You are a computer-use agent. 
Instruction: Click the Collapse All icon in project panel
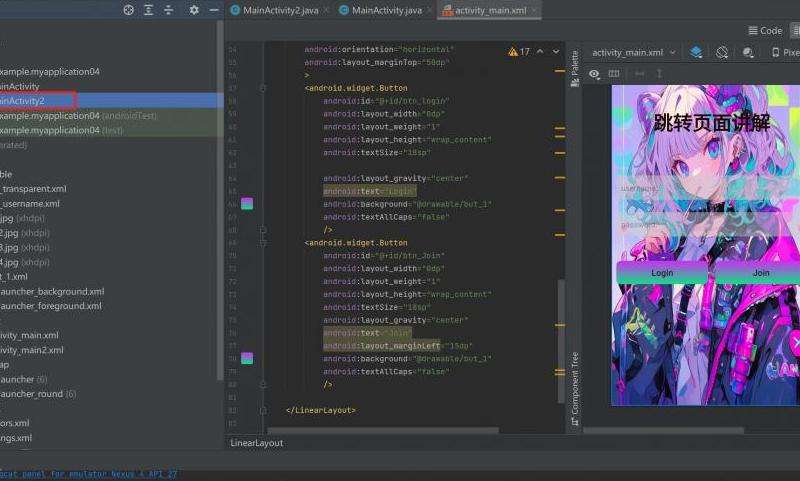[x=169, y=10]
